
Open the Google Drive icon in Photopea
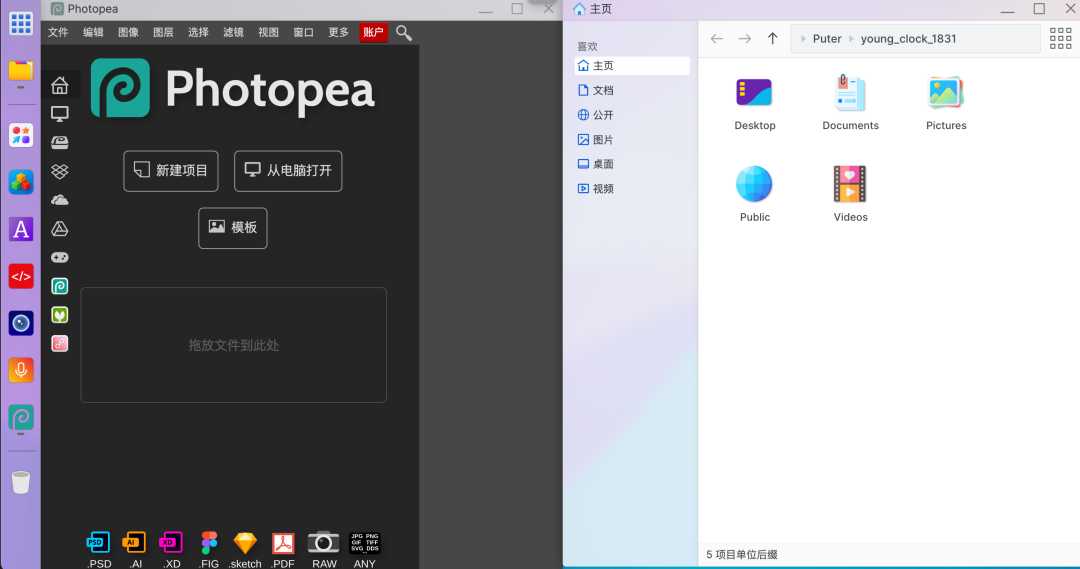[x=60, y=229]
